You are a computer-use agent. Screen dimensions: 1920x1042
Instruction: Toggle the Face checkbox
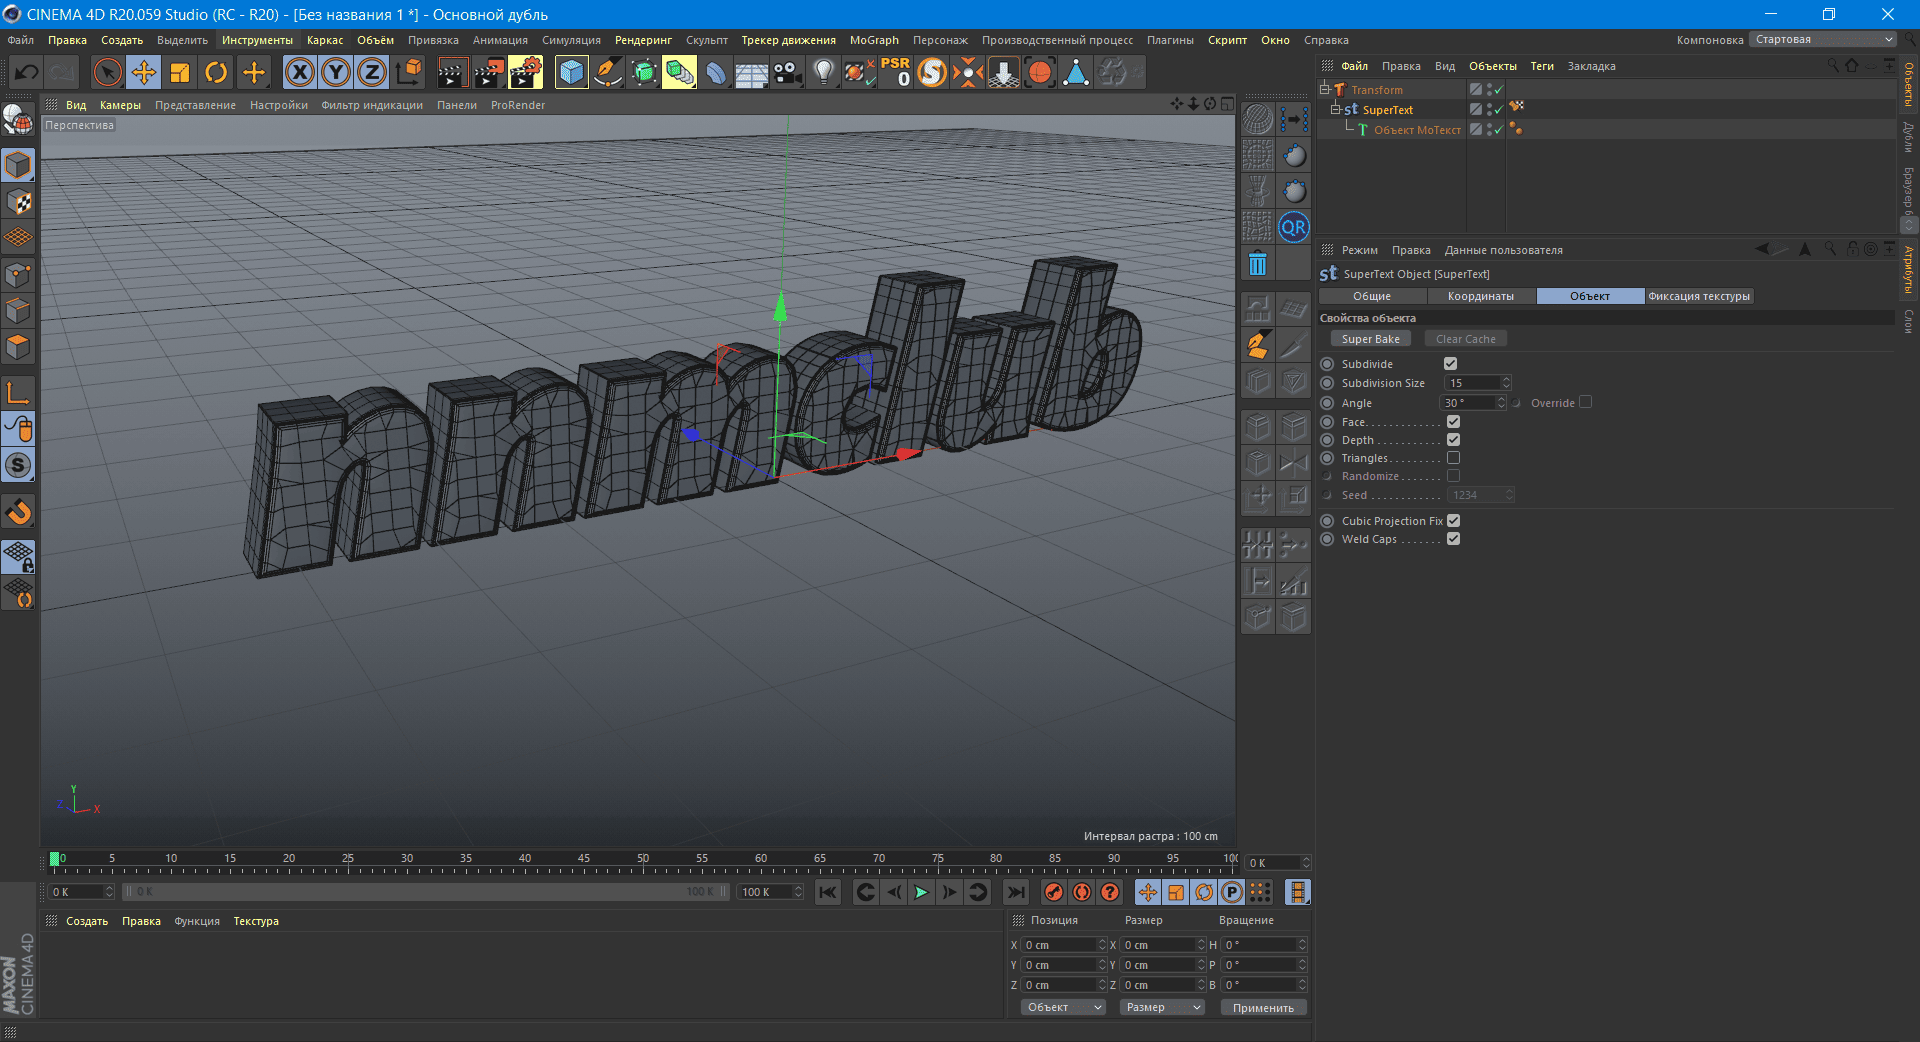point(1453,422)
